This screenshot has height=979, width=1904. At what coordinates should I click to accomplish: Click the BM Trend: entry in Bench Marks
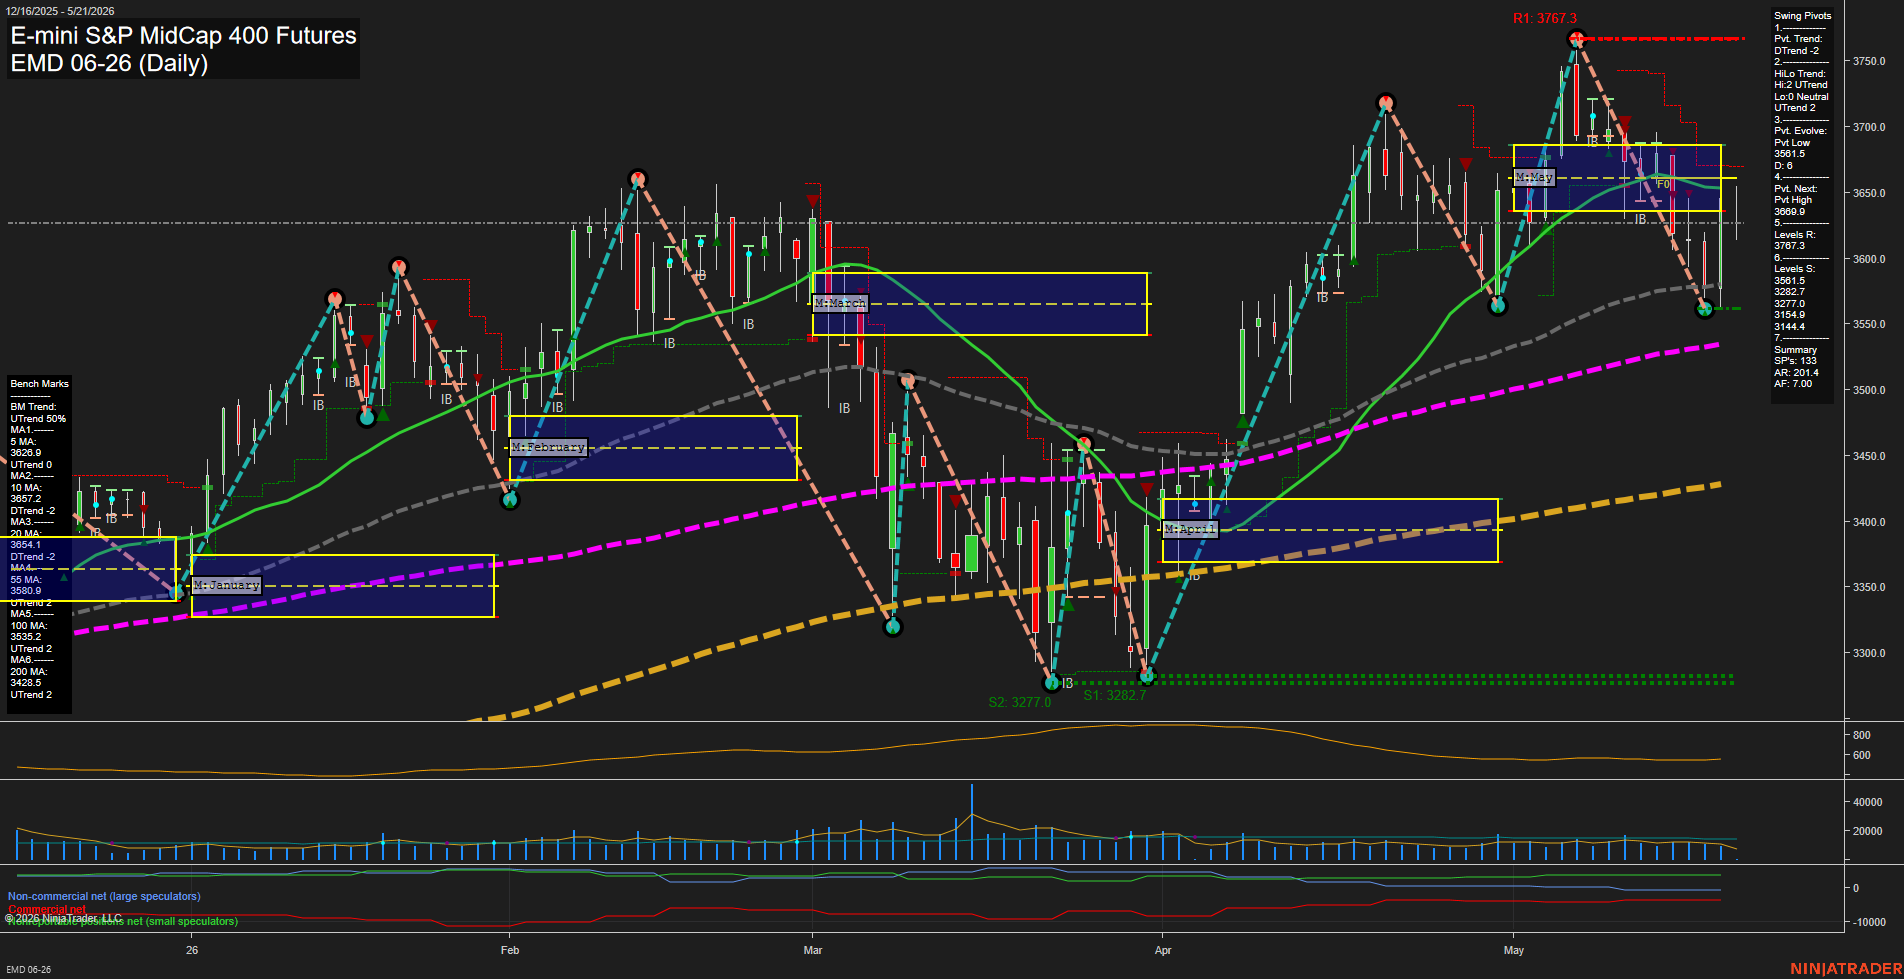(x=33, y=407)
